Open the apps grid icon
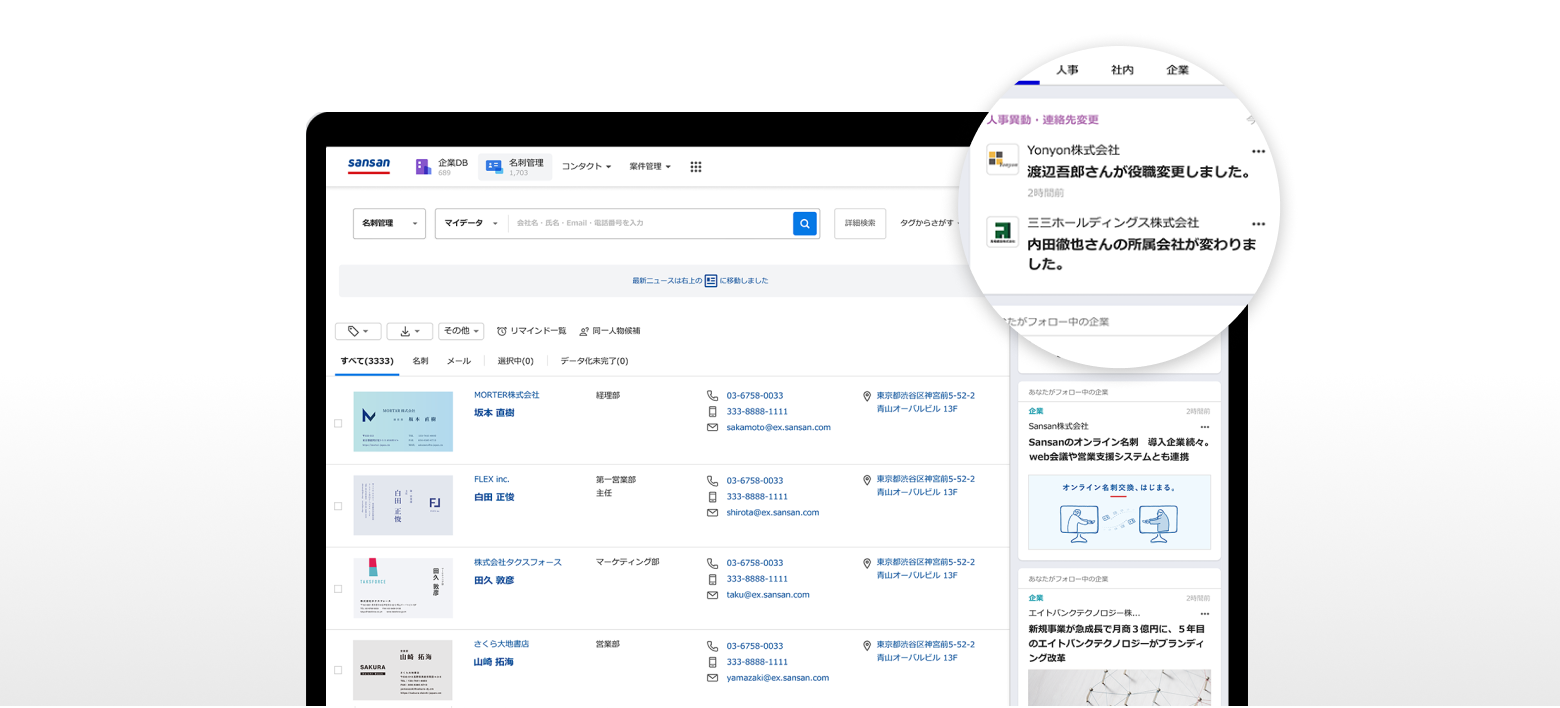The image size is (1560, 708). click(x=696, y=167)
